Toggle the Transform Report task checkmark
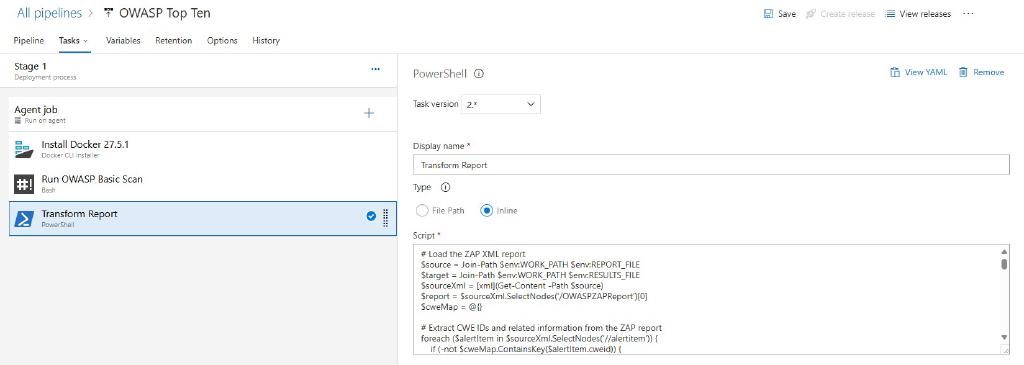The image size is (1024, 365). 371,216
